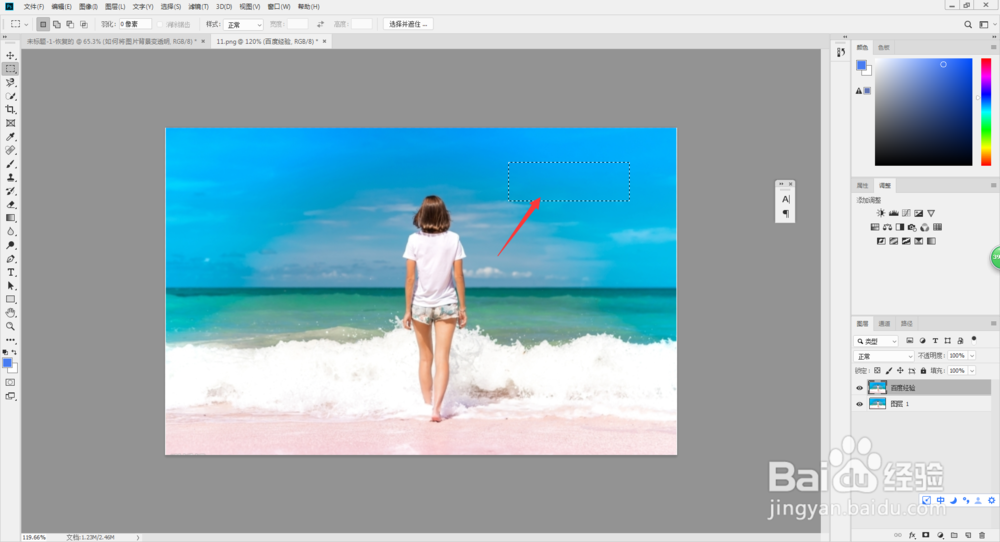
Task: Pick a color in the color field
Action: (923, 112)
